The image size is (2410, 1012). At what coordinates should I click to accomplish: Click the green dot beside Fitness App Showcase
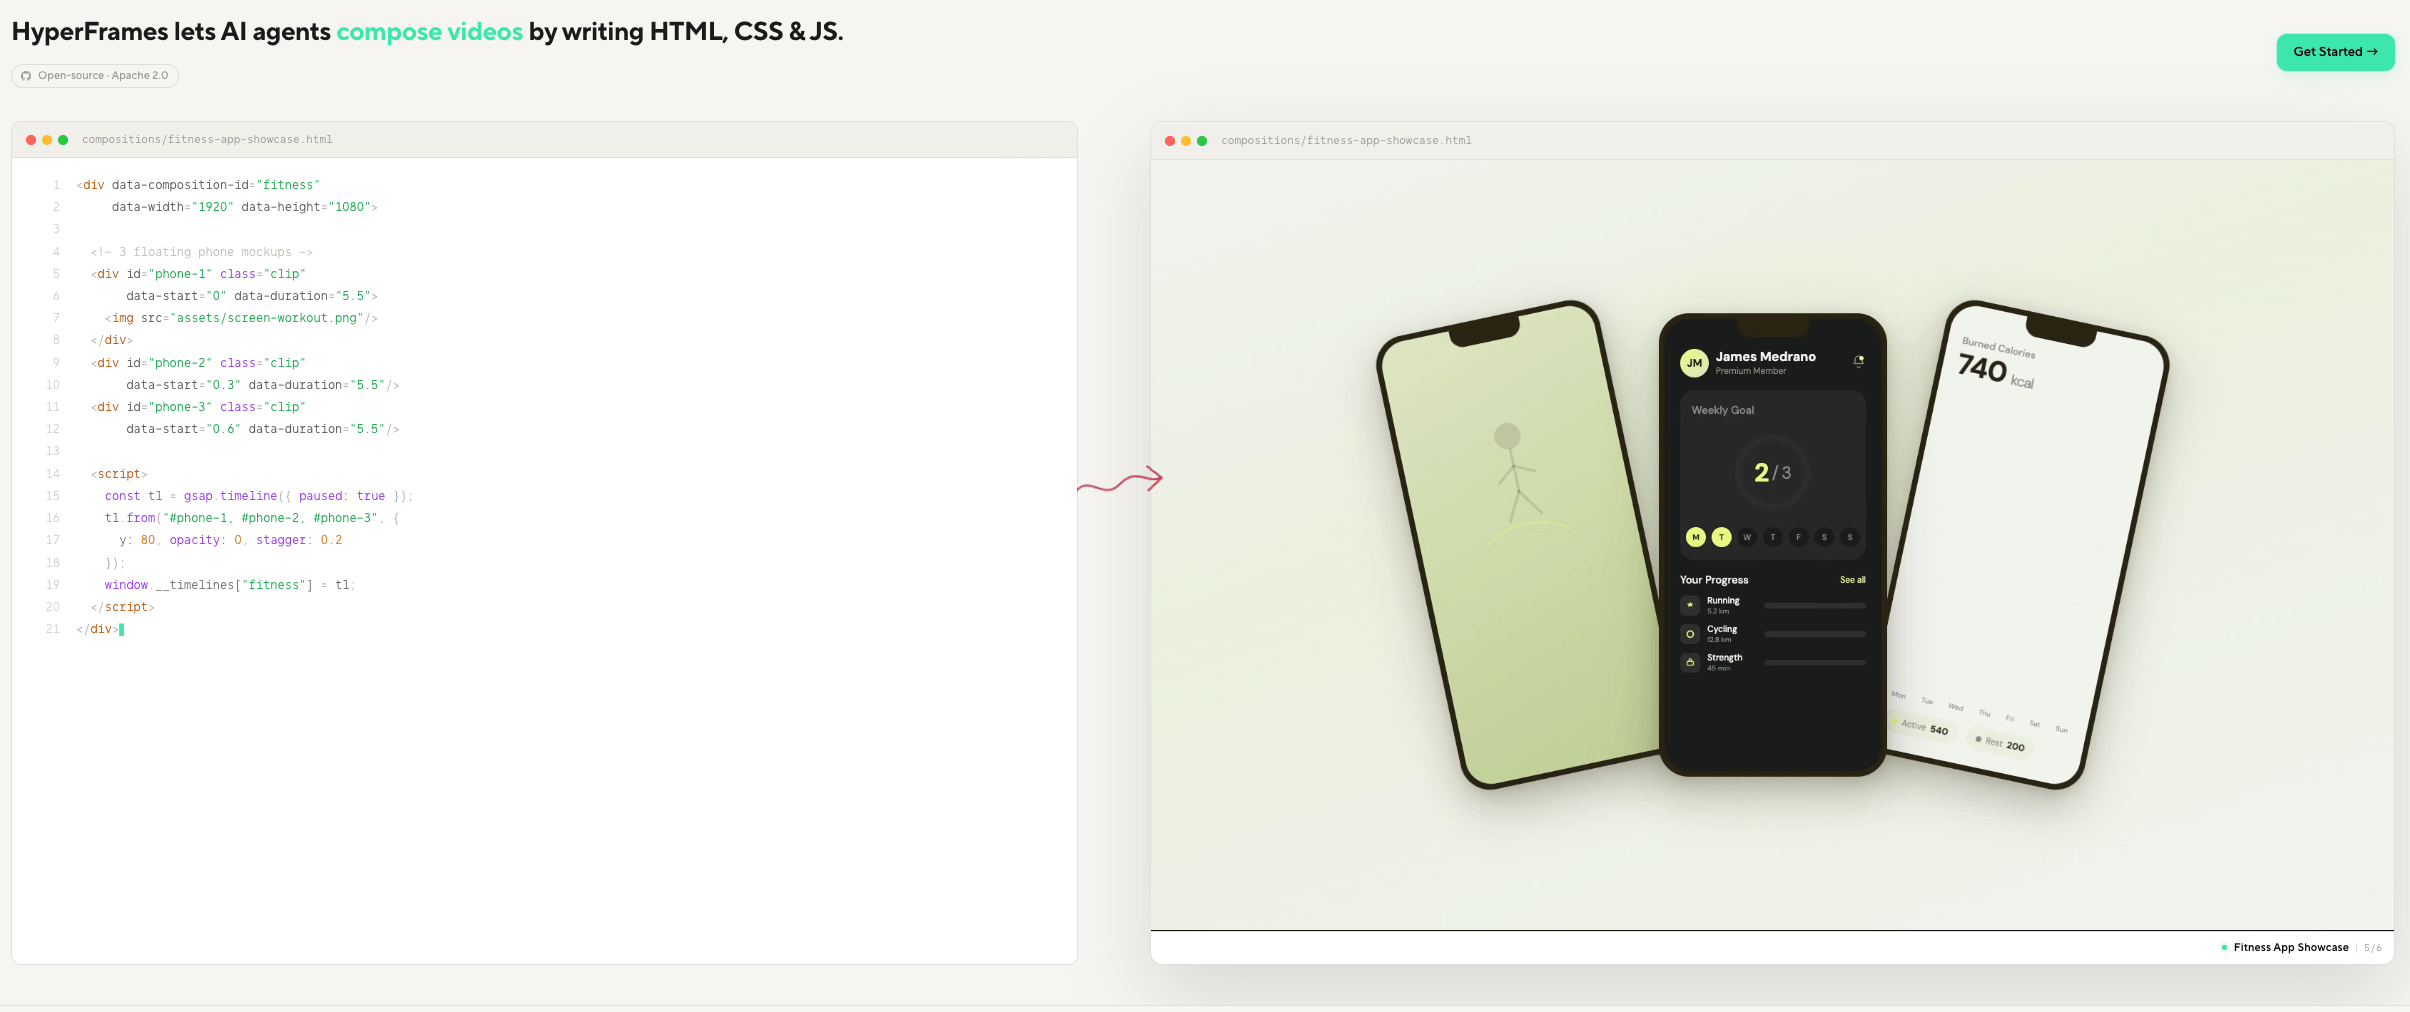pos(2224,948)
